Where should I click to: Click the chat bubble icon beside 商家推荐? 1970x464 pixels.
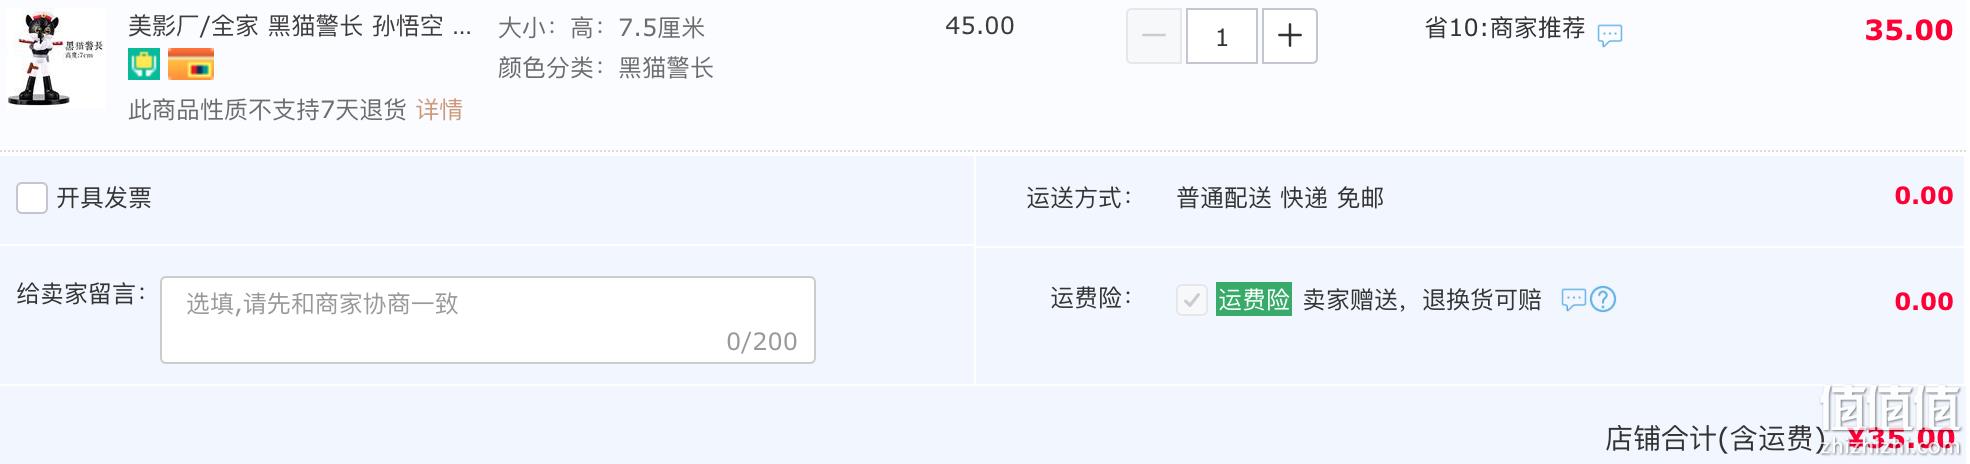pos(1610,35)
